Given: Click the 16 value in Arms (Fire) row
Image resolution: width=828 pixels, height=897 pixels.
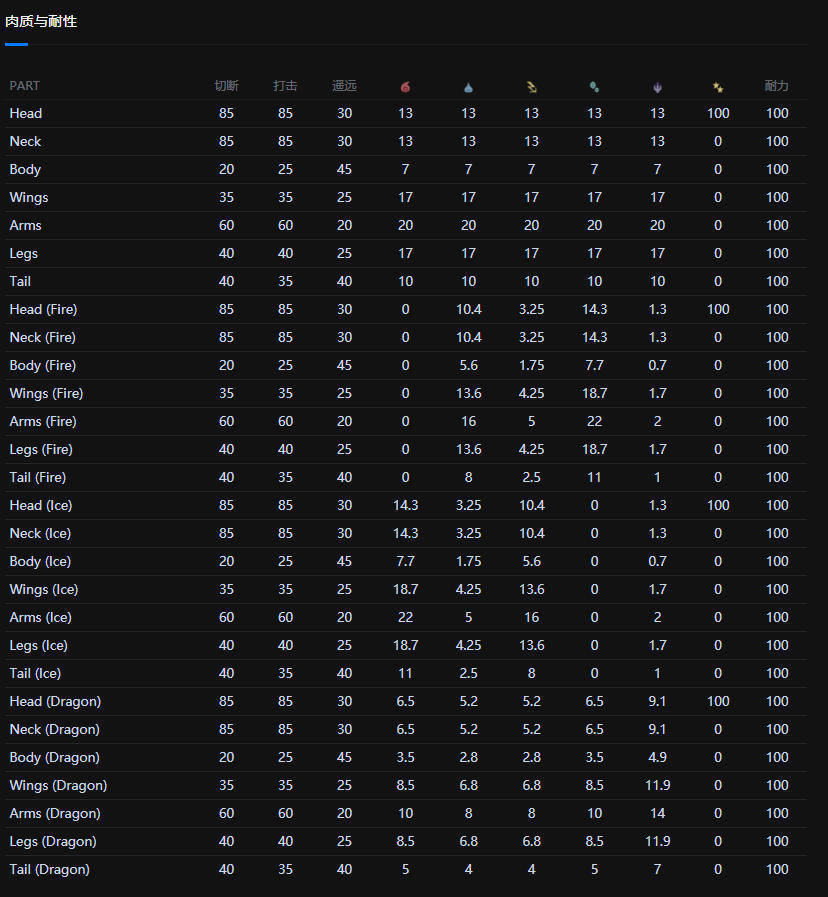Looking at the screenshot, I should point(468,422).
